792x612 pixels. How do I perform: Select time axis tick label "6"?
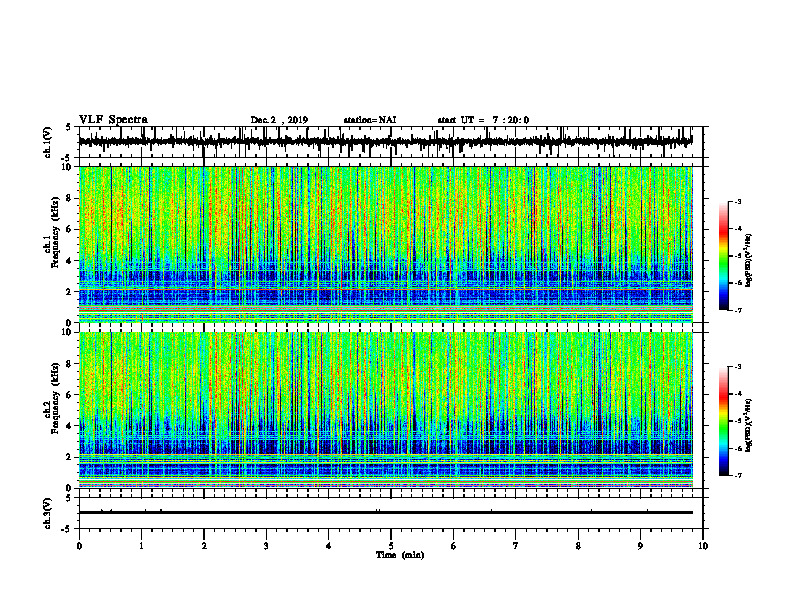[454, 546]
